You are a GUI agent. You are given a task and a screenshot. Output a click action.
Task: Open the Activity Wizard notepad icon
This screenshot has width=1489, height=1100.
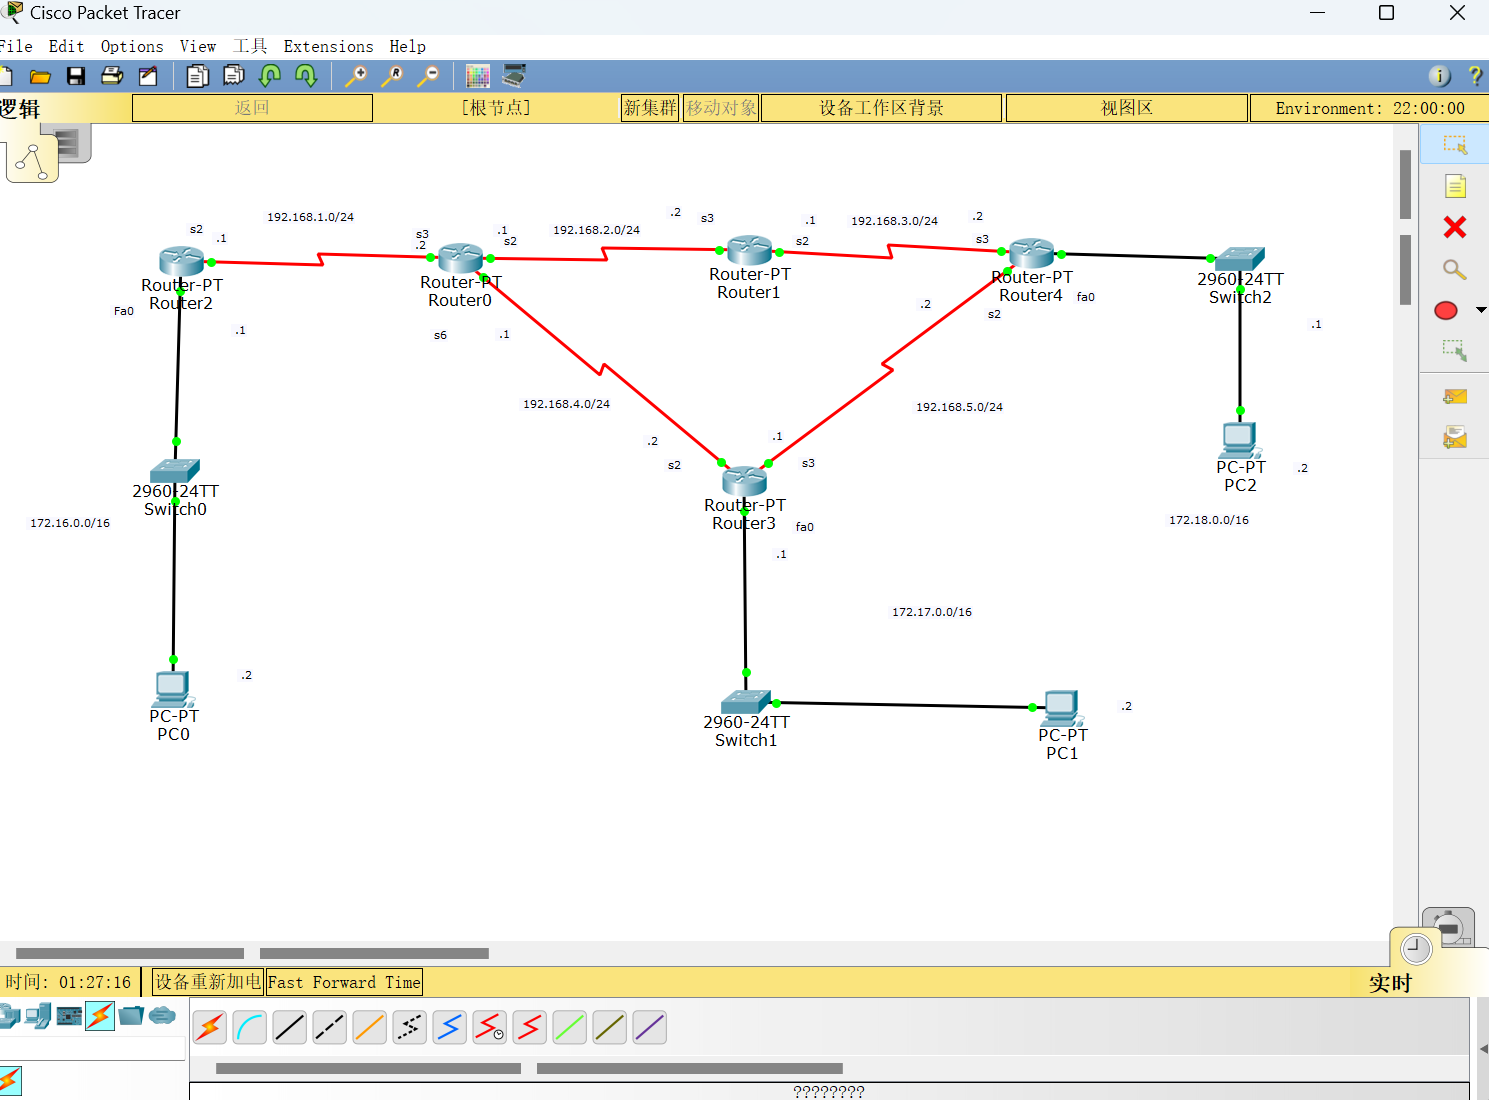click(x=148, y=76)
